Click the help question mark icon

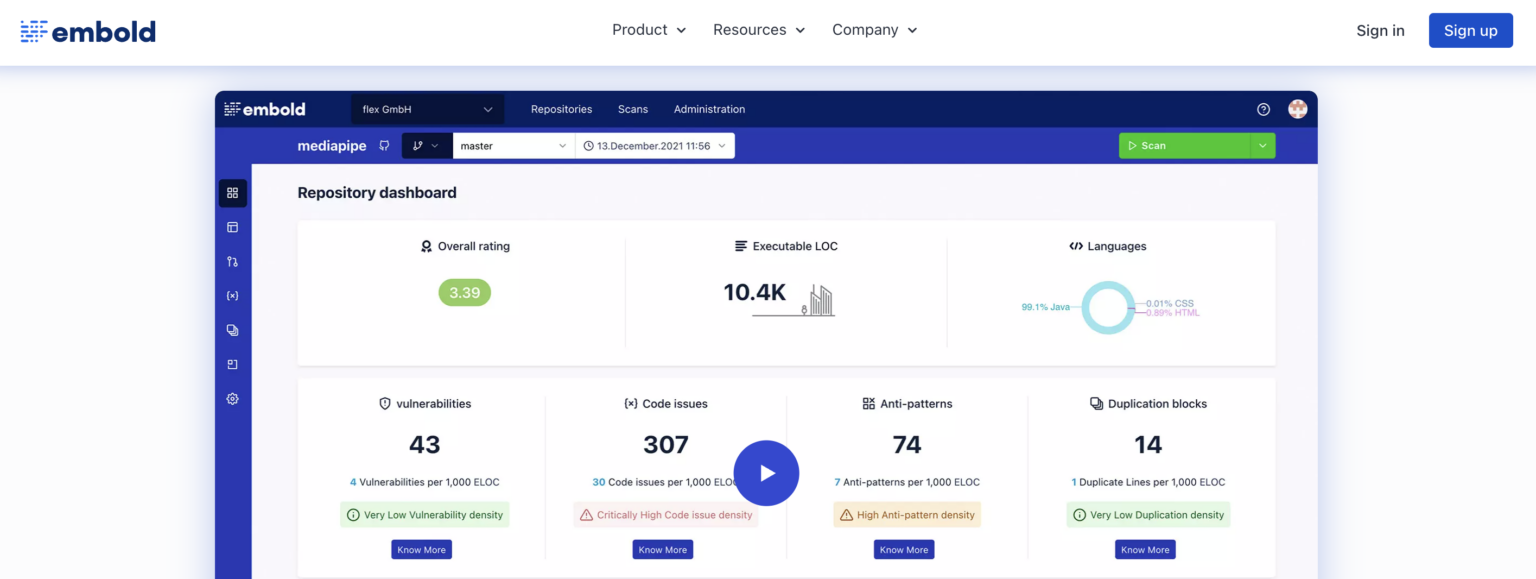pyautogui.click(x=1263, y=110)
